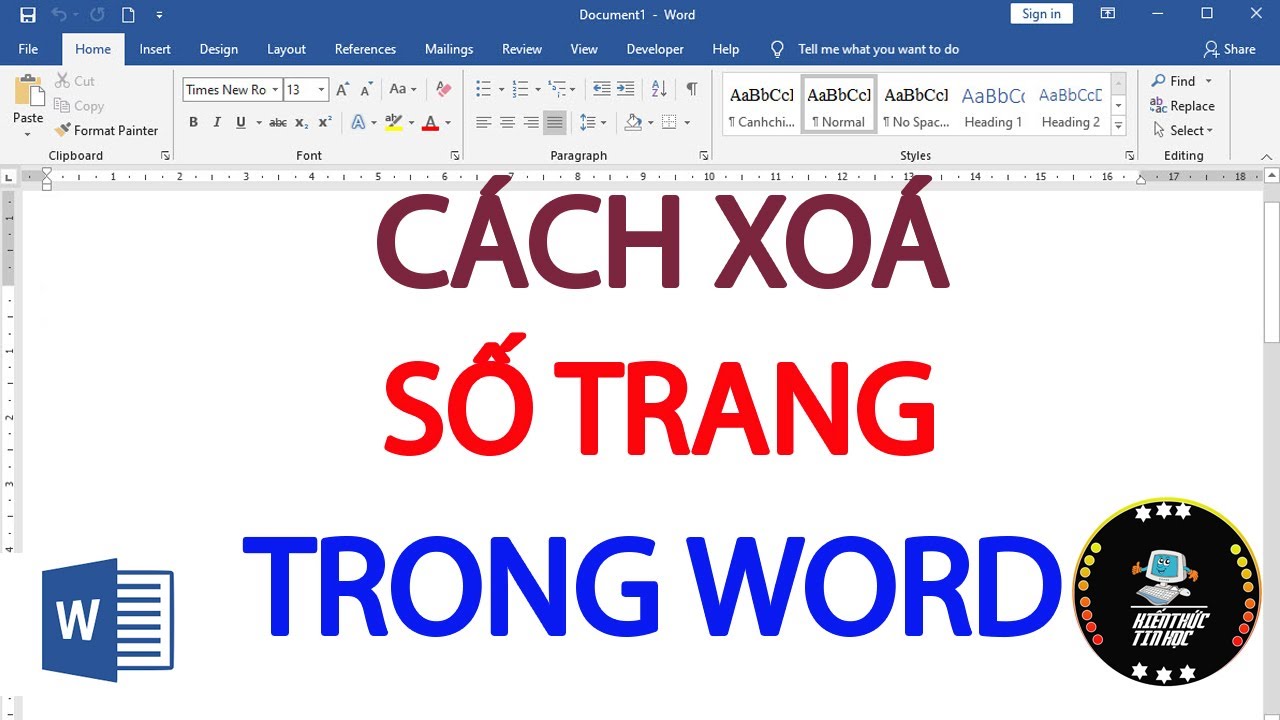Image resolution: width=1280 pixels, height=720 pixels.
Task: Toggle justified alignment
Action: coord(555,123)
